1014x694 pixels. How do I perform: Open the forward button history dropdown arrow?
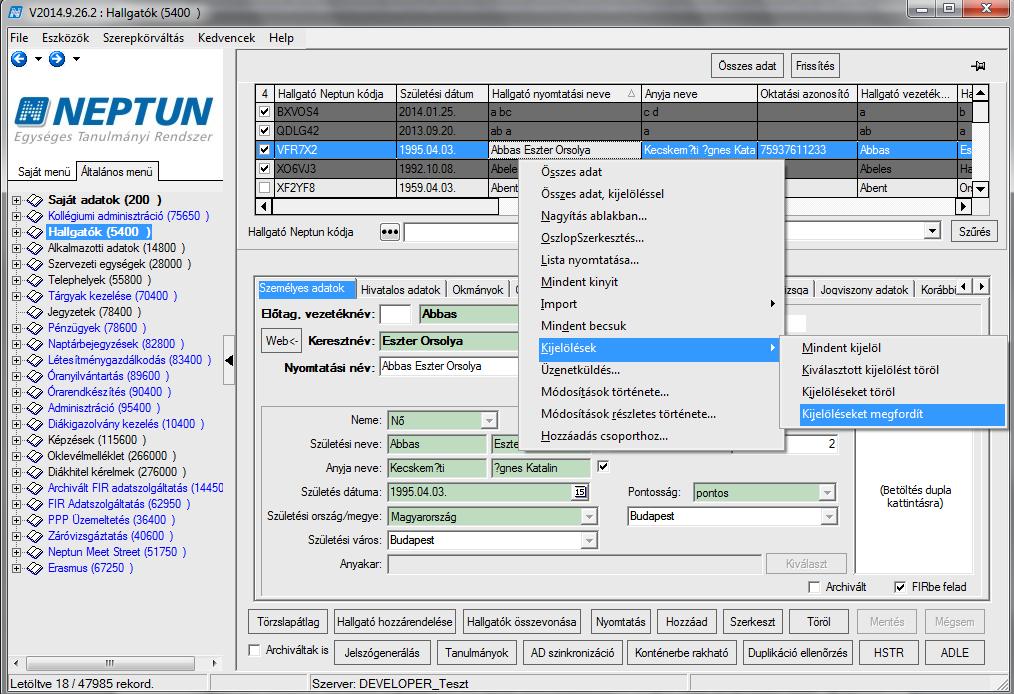pos(76,59)
